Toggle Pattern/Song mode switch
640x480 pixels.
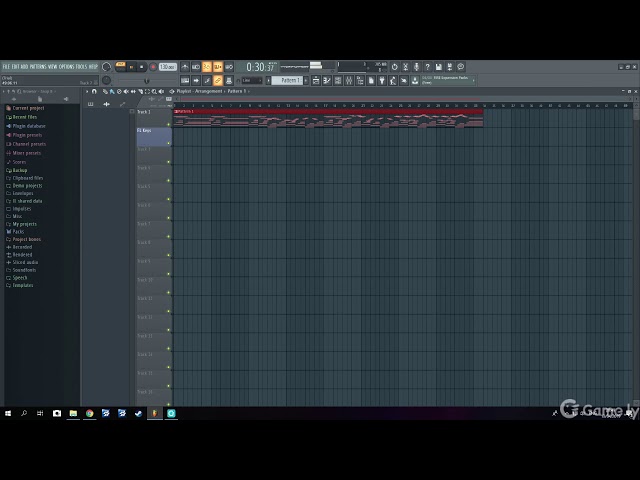120,67
